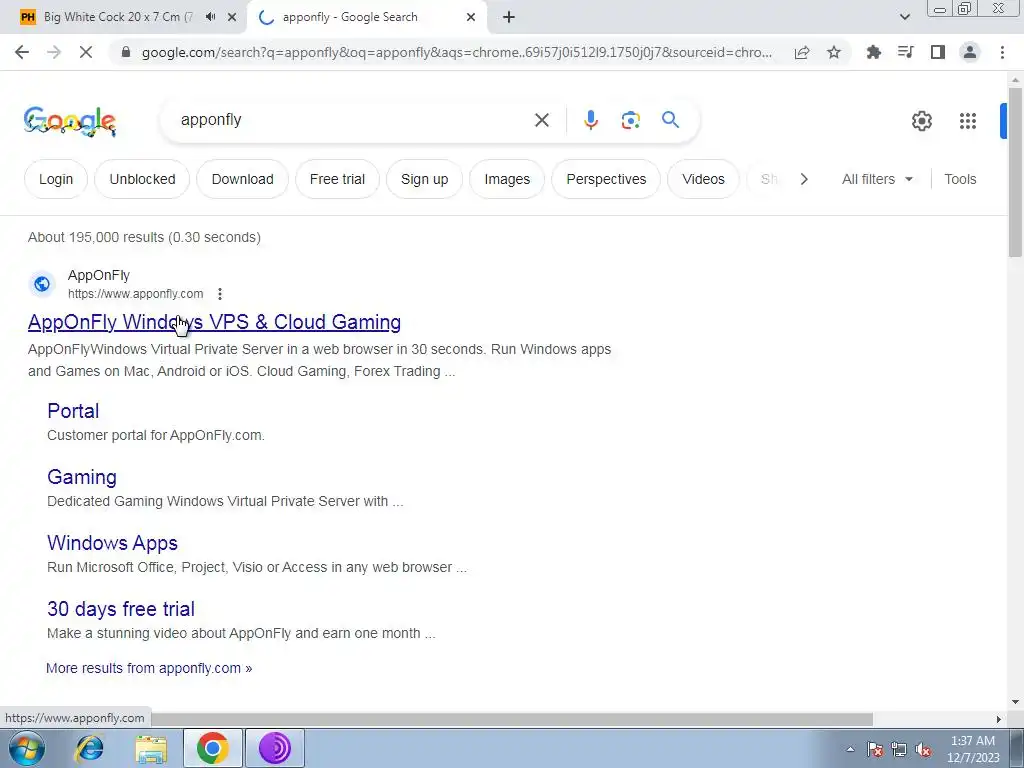1024x768 pixels.
Task: Open the taskbar clock and date
Action: click(973, 749)
